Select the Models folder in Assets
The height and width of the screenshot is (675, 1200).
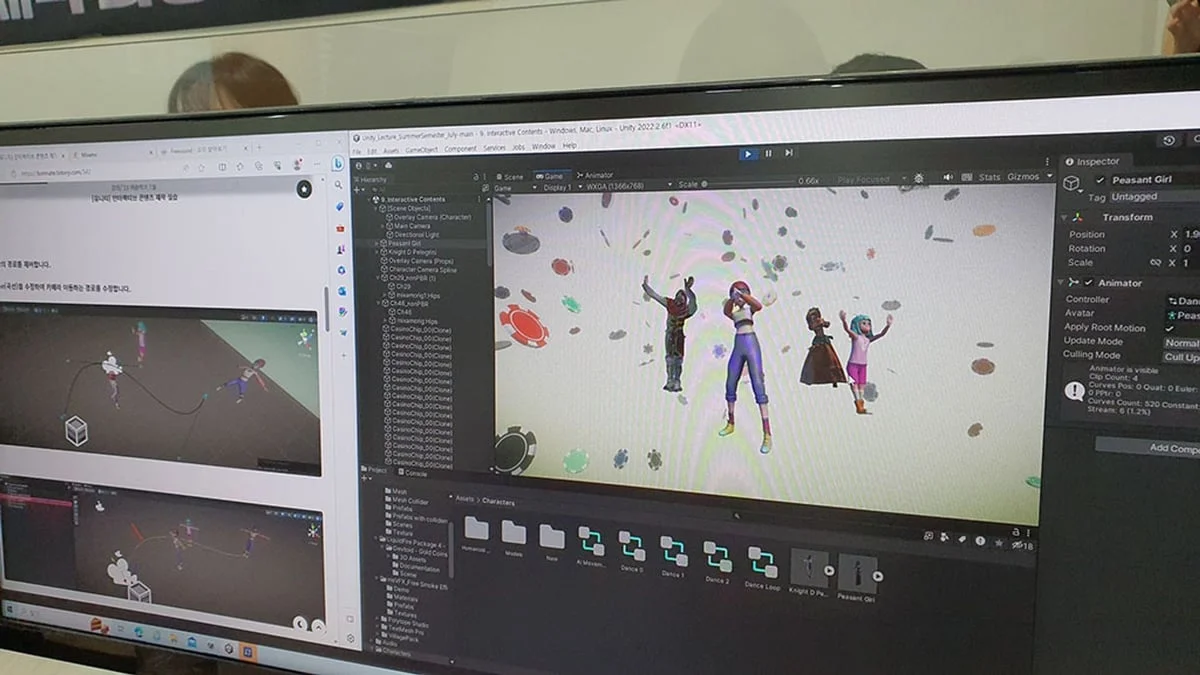[x=514, y=538]
